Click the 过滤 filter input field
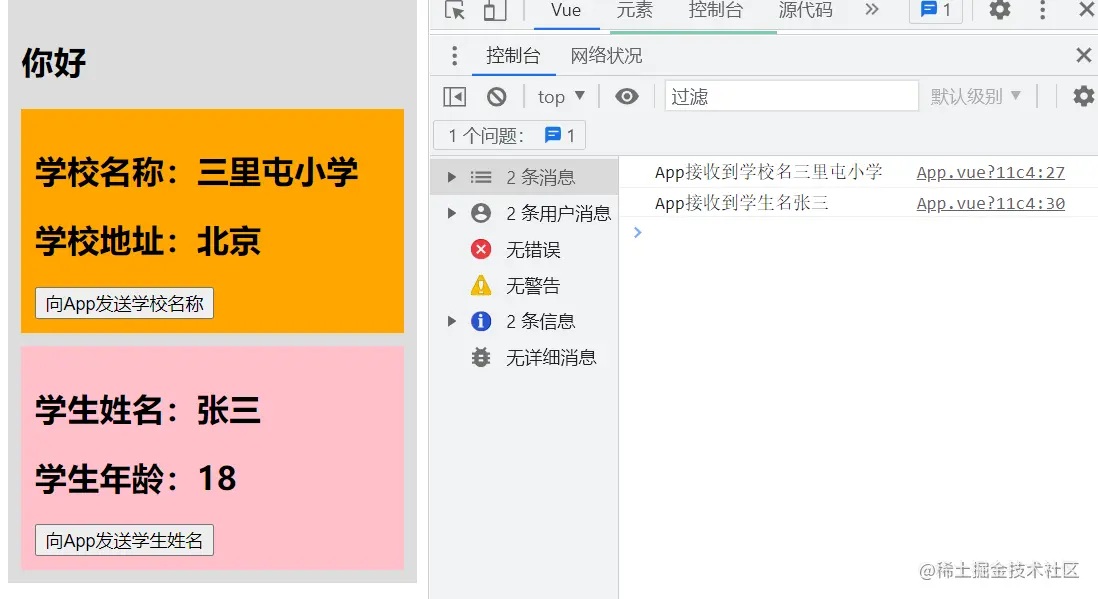The height and width of the screenshot is (599, 1098). [790, 95]
